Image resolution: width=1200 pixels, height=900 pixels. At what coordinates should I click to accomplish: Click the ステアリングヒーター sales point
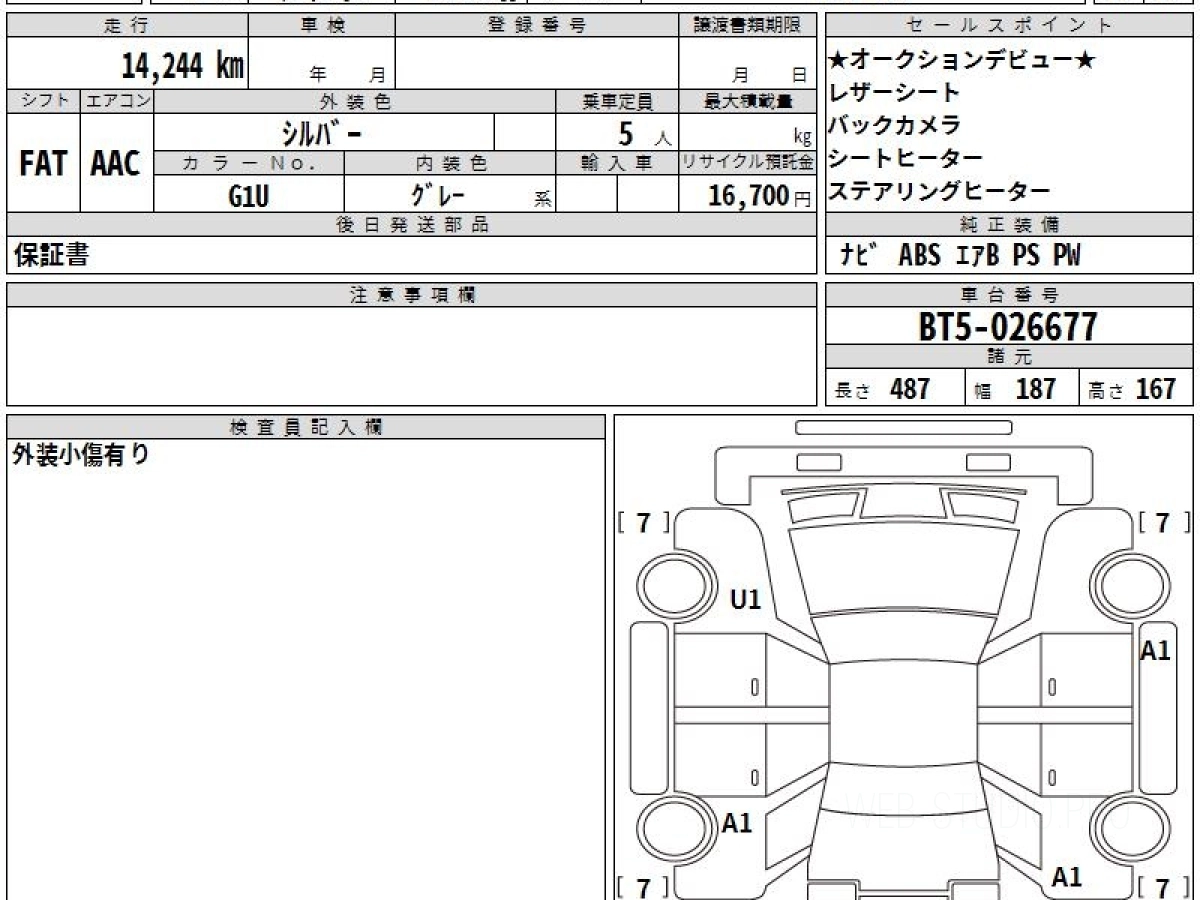(x=939, y=191)
